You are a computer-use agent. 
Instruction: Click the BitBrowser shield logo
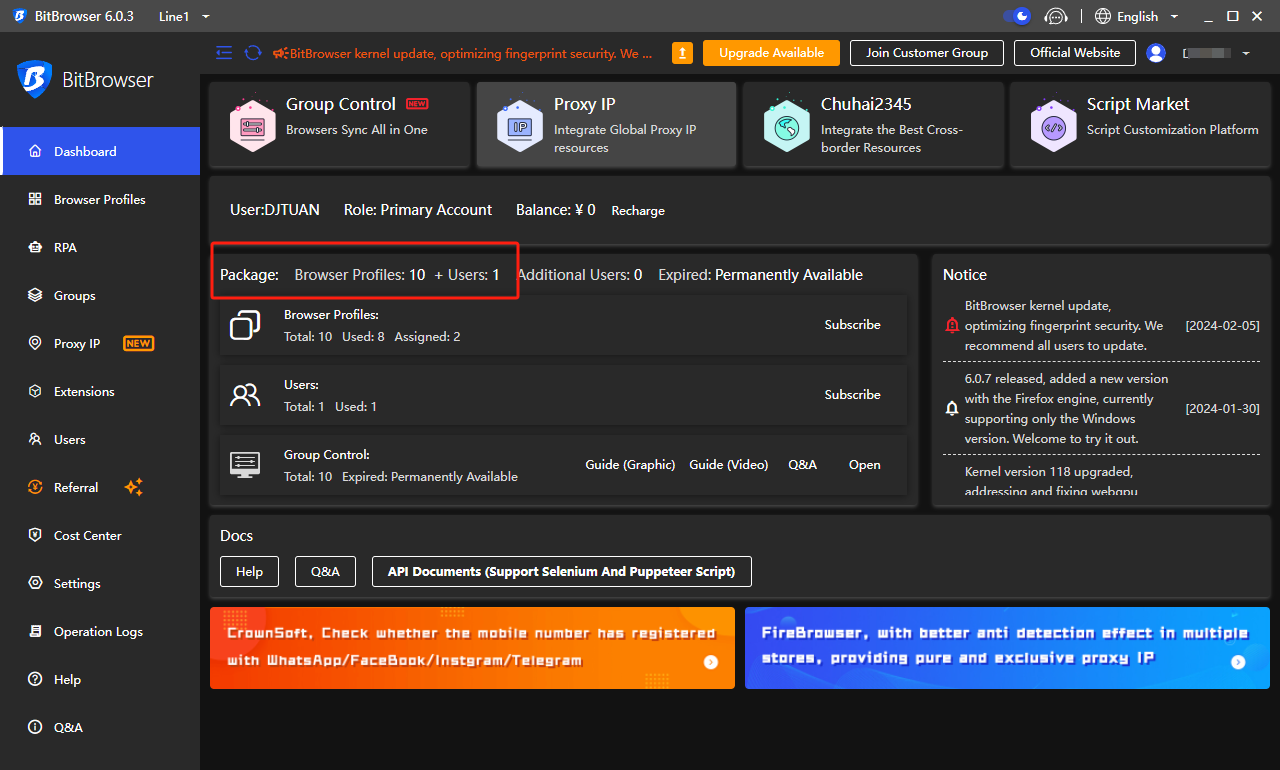click(34, 79)
